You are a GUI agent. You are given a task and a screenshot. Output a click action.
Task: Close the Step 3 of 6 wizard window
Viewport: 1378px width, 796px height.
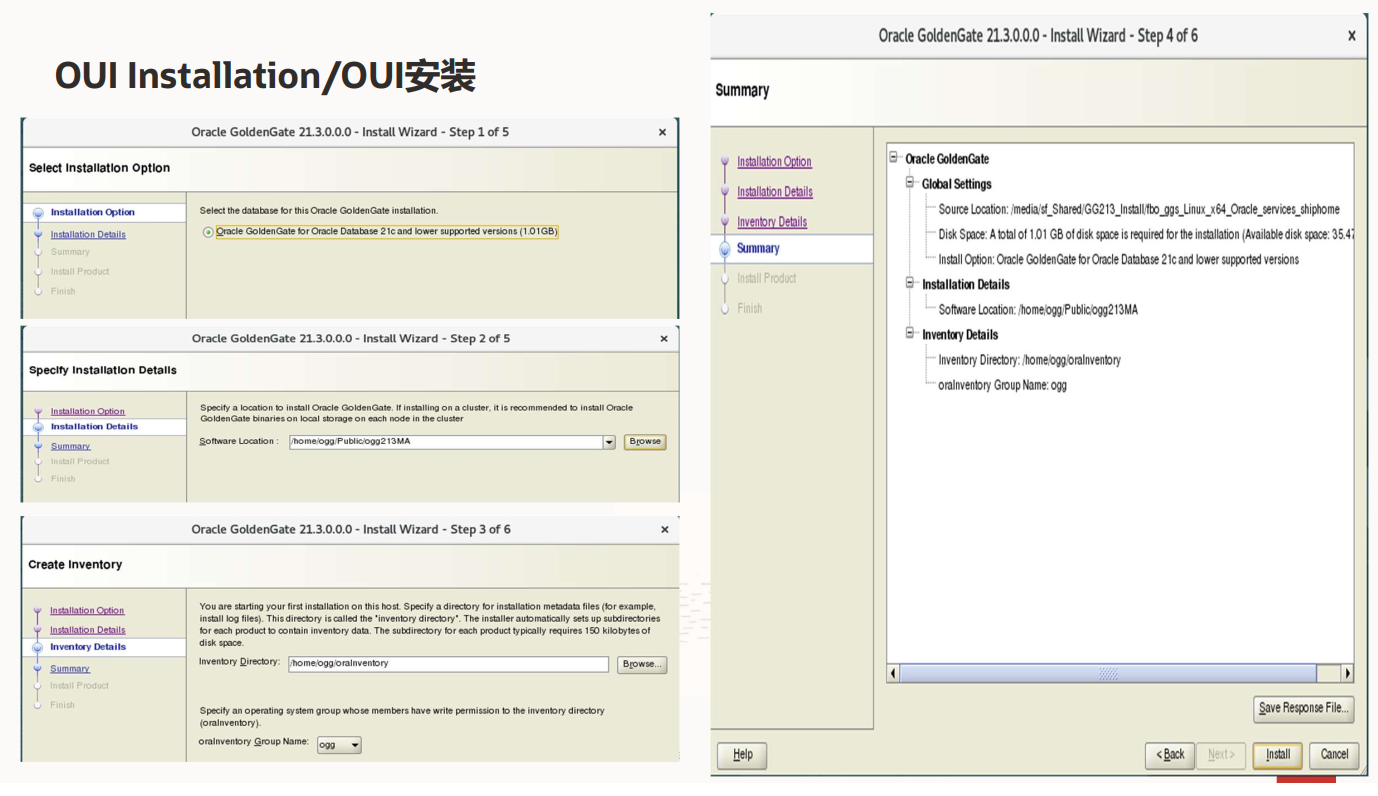point(665,530)
